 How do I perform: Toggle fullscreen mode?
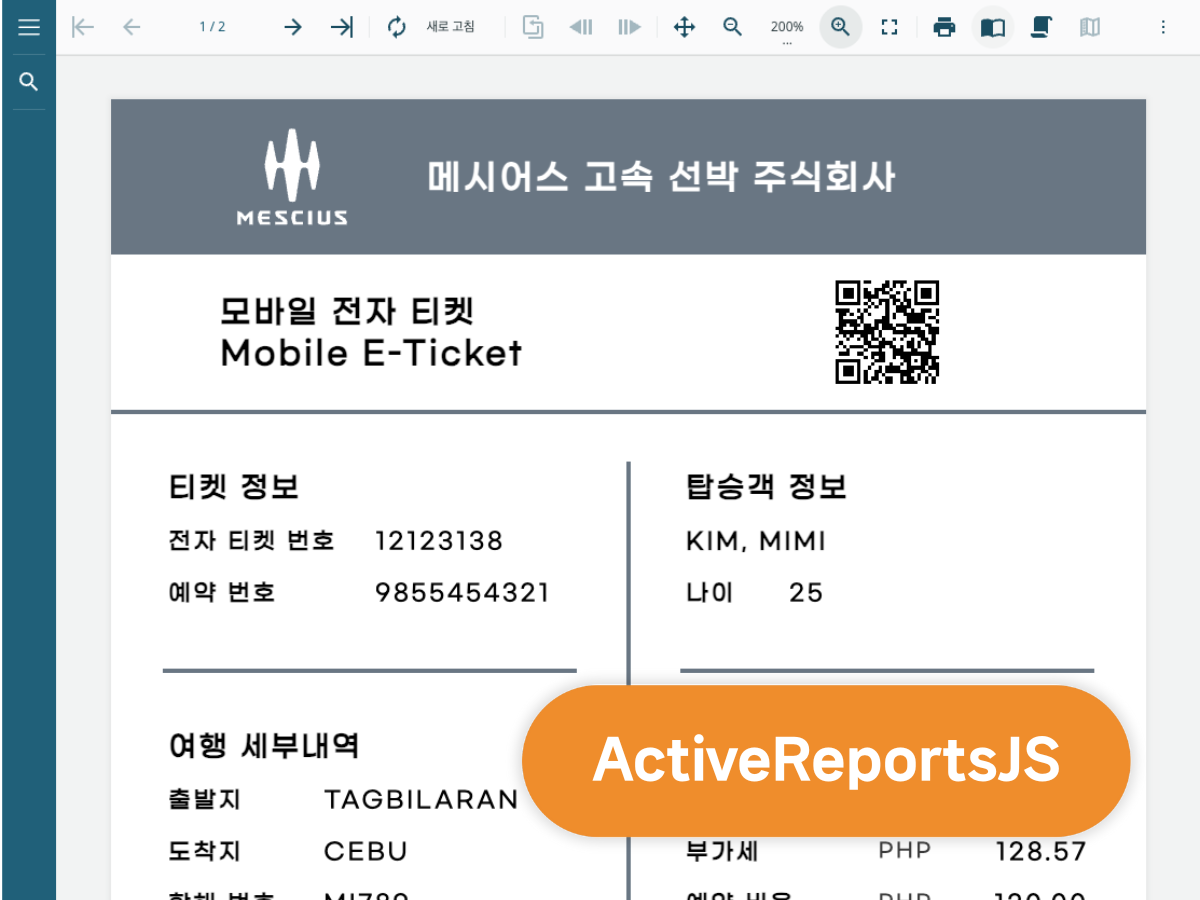pyautogui.click(x=889, y=27)
